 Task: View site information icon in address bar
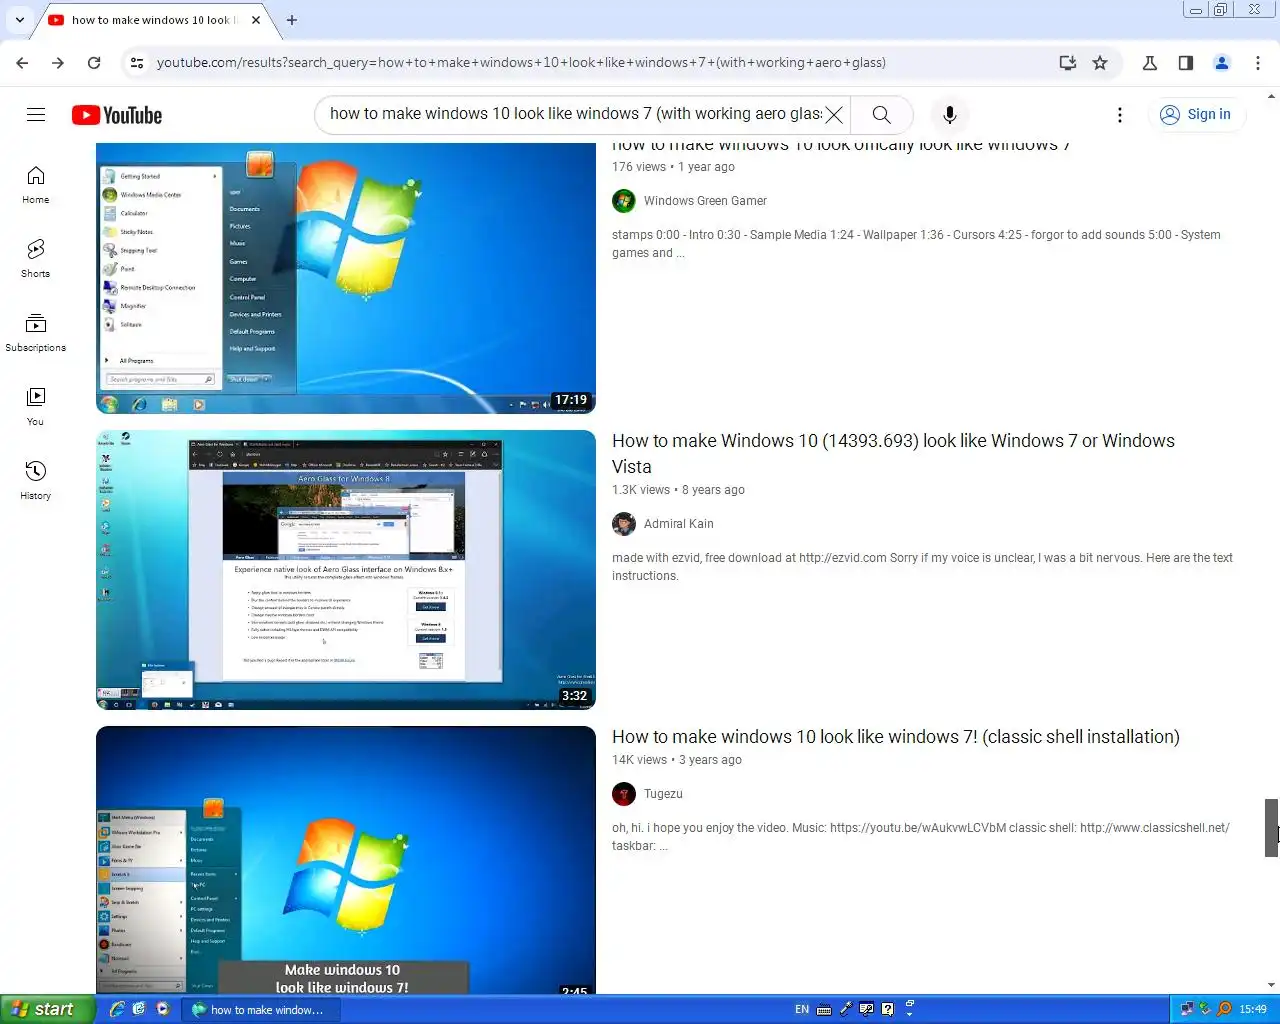[137, 63]
